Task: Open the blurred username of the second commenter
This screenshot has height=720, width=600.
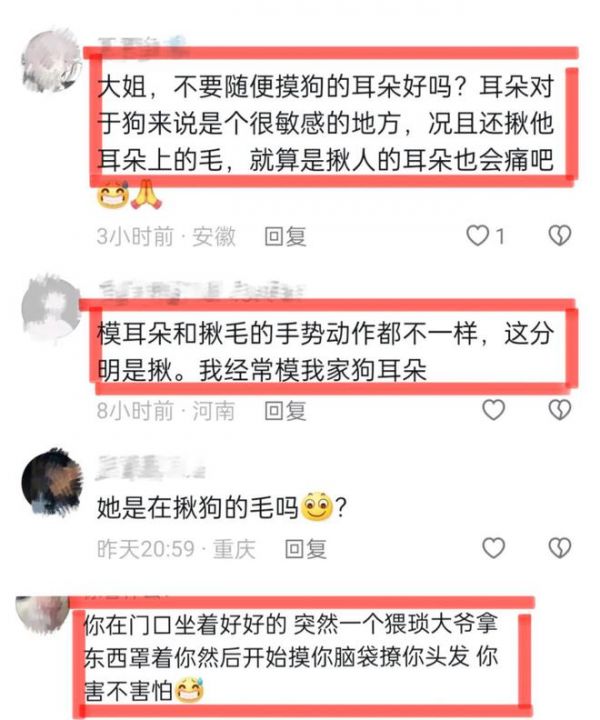Action: click(201, 290)
